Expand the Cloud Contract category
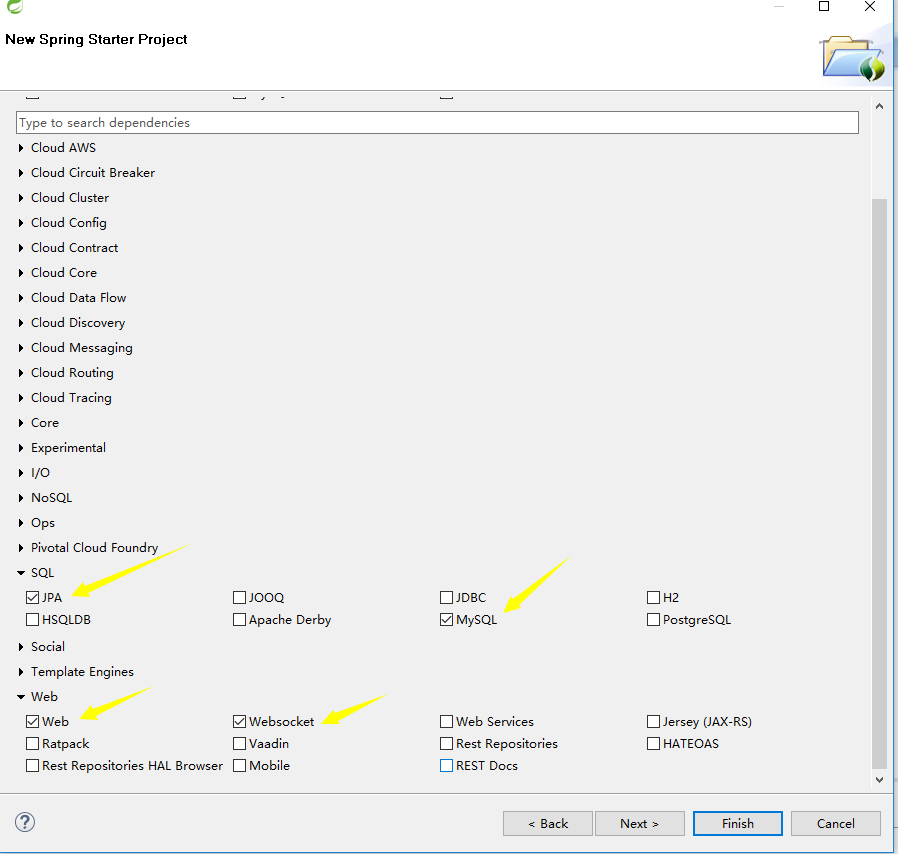 [21, 248]
